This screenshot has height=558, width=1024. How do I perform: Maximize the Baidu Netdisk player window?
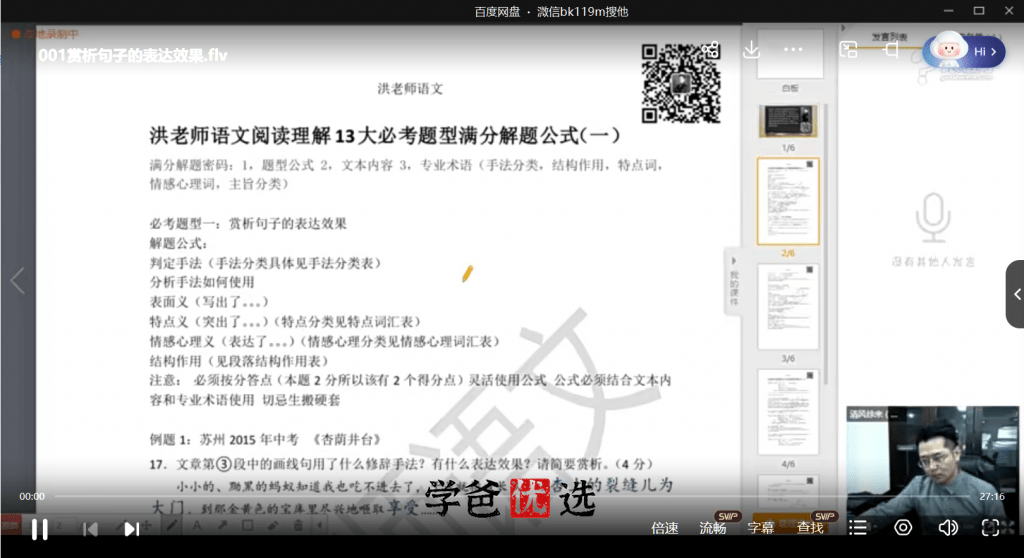coord(978,11)
